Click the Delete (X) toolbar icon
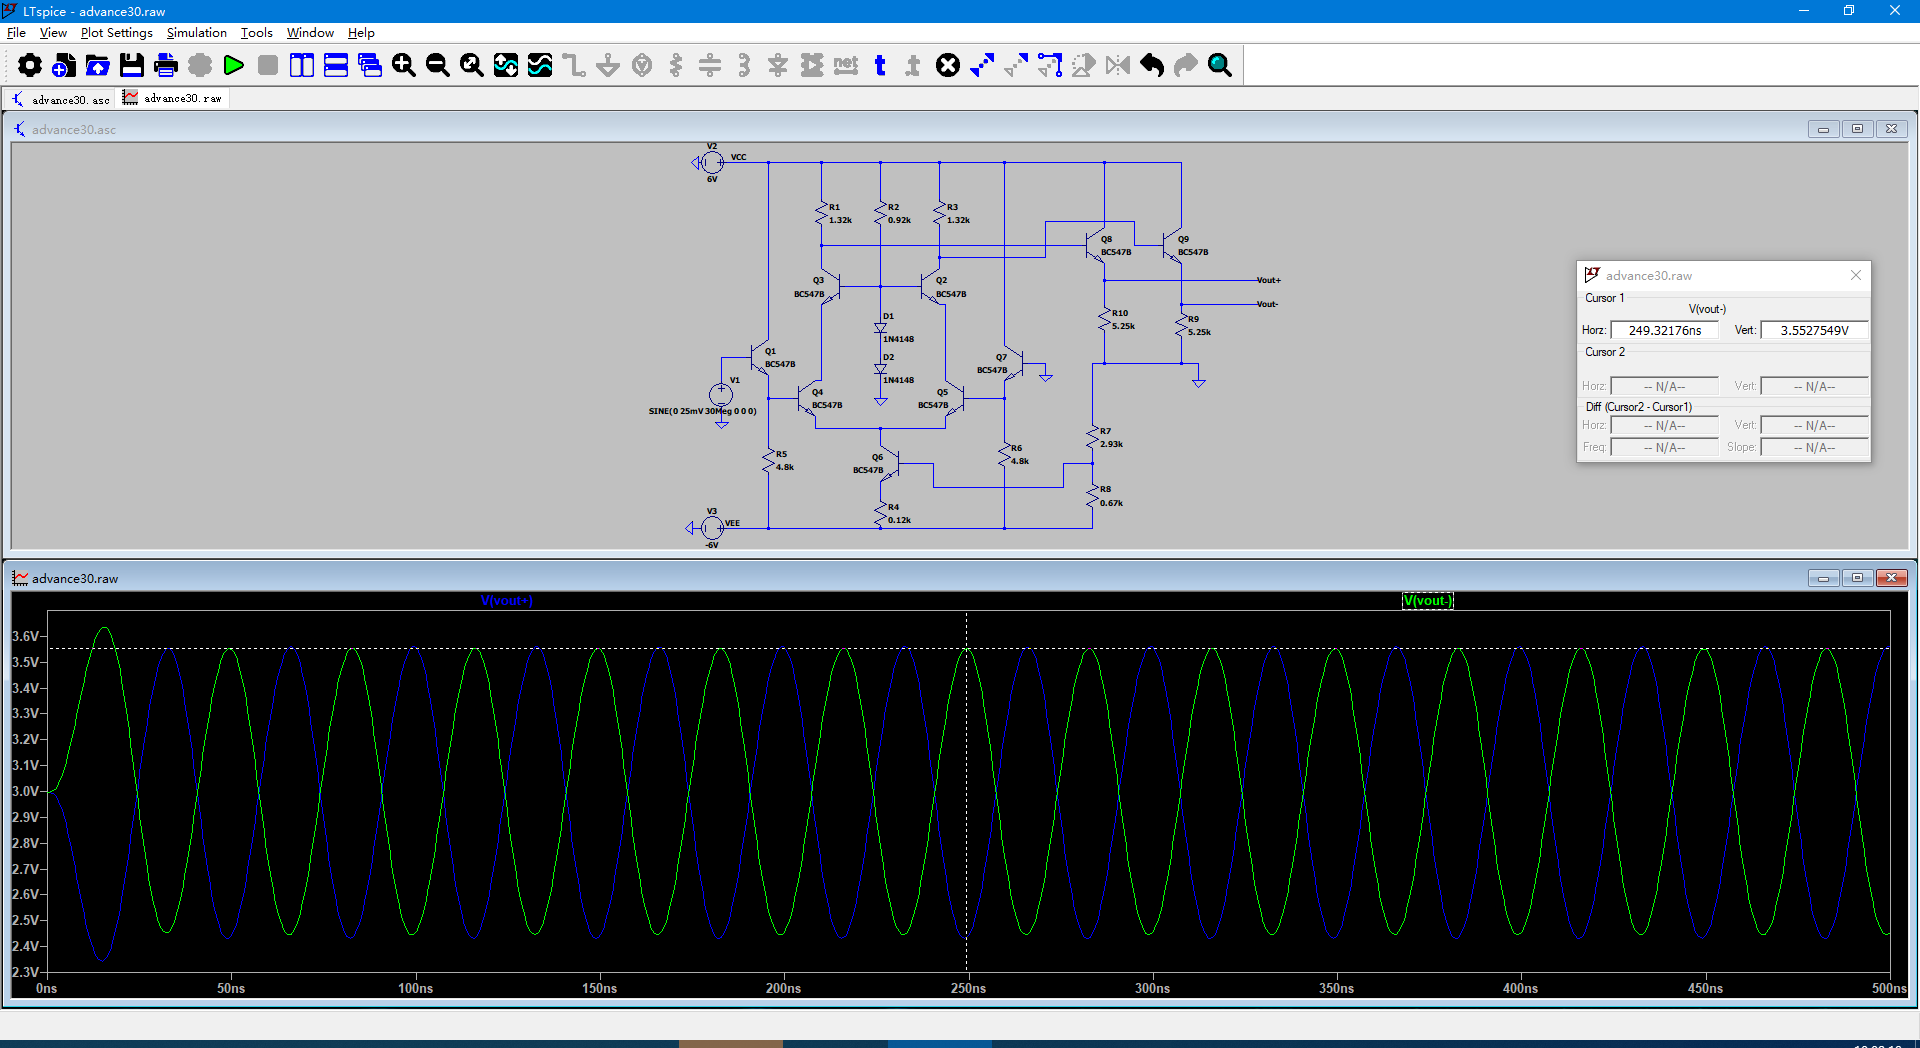Image resolution: width=1920 pixels, height=1048 pixels. tap(948, 66)
